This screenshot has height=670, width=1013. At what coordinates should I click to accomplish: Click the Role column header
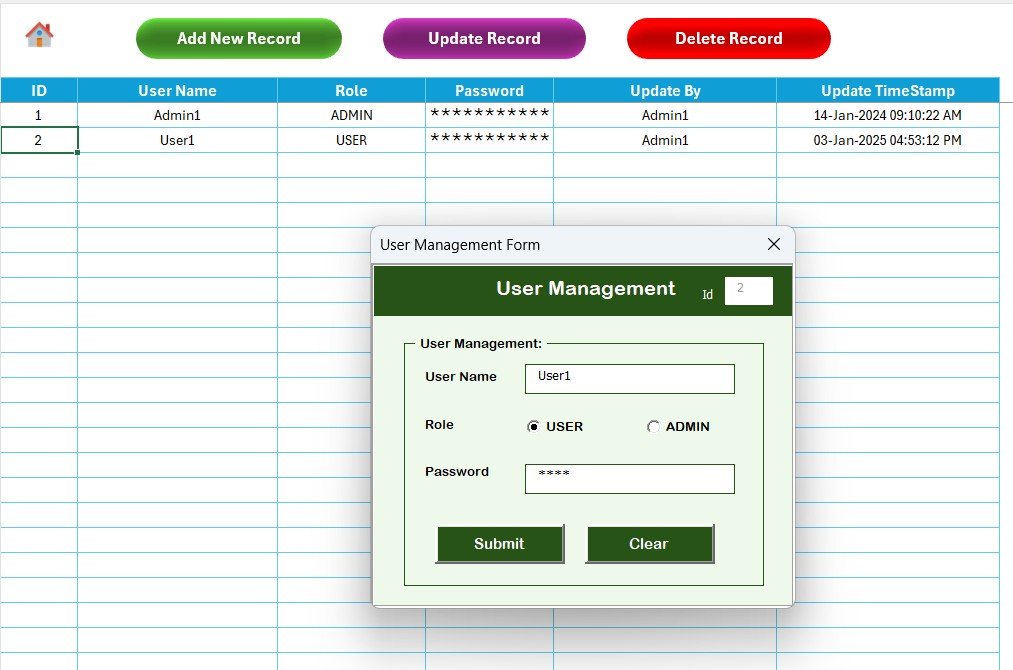tap(351, 91)
